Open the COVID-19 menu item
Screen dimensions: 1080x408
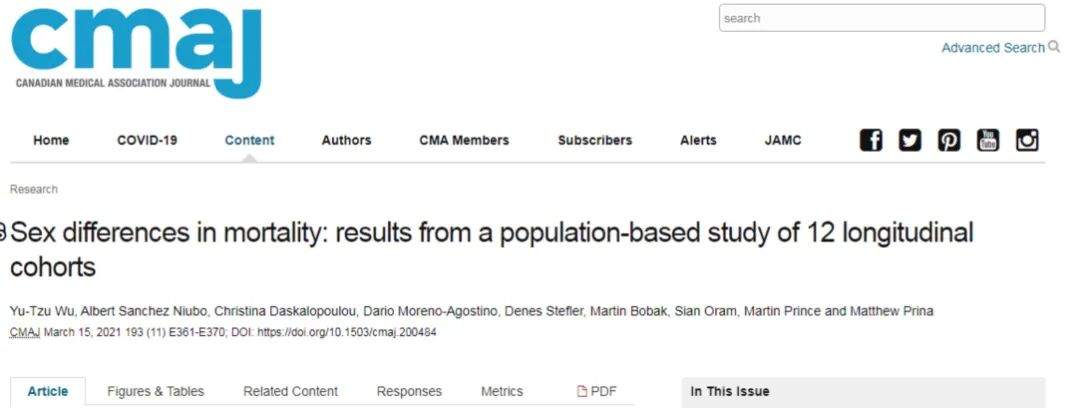point(147,141)
